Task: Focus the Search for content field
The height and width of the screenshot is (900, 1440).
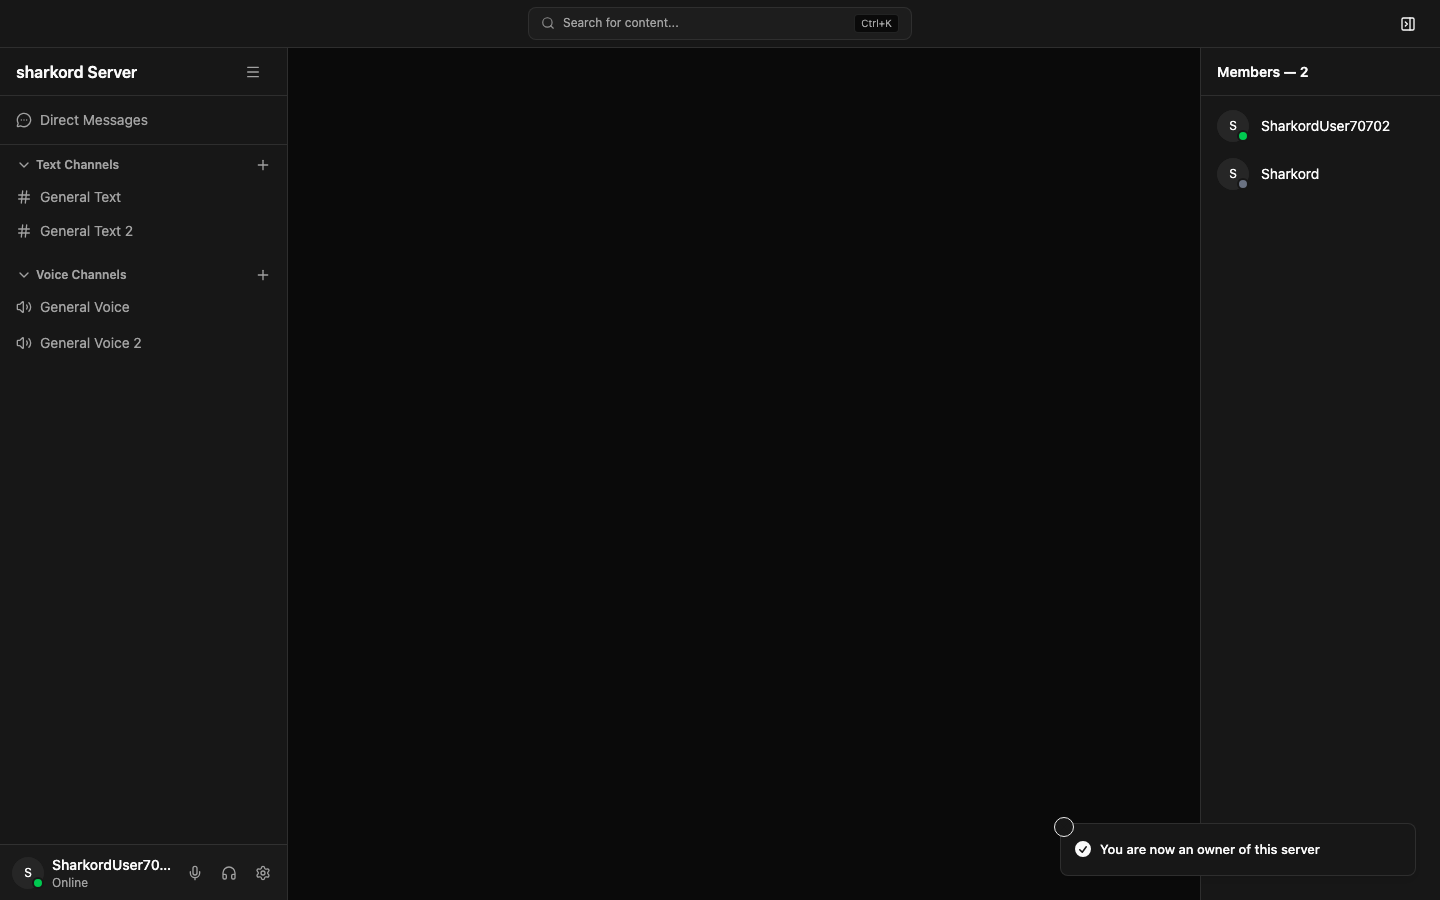Action: [x=720, y=23]
